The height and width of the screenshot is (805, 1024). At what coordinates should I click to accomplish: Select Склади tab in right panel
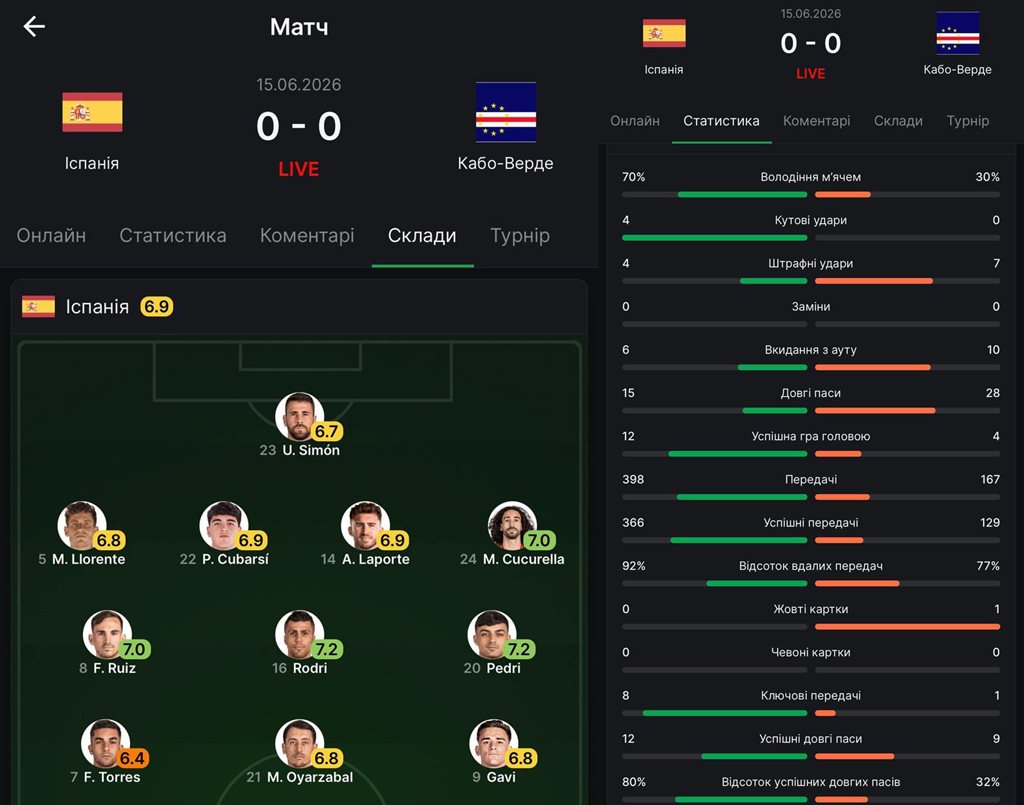pyautogui.click(x=898, y=121)
